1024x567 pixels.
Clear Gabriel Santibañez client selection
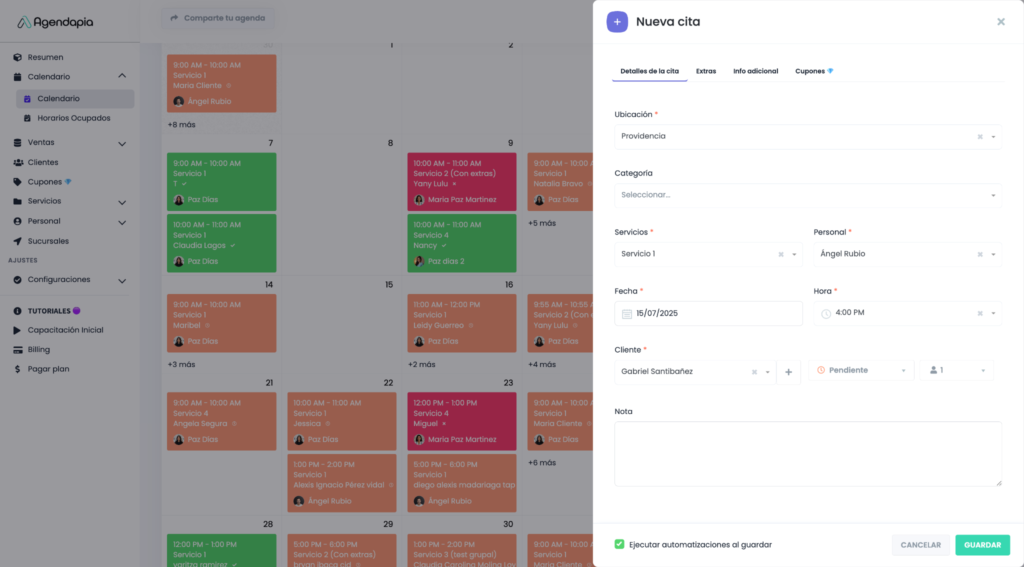pos(754,372)
